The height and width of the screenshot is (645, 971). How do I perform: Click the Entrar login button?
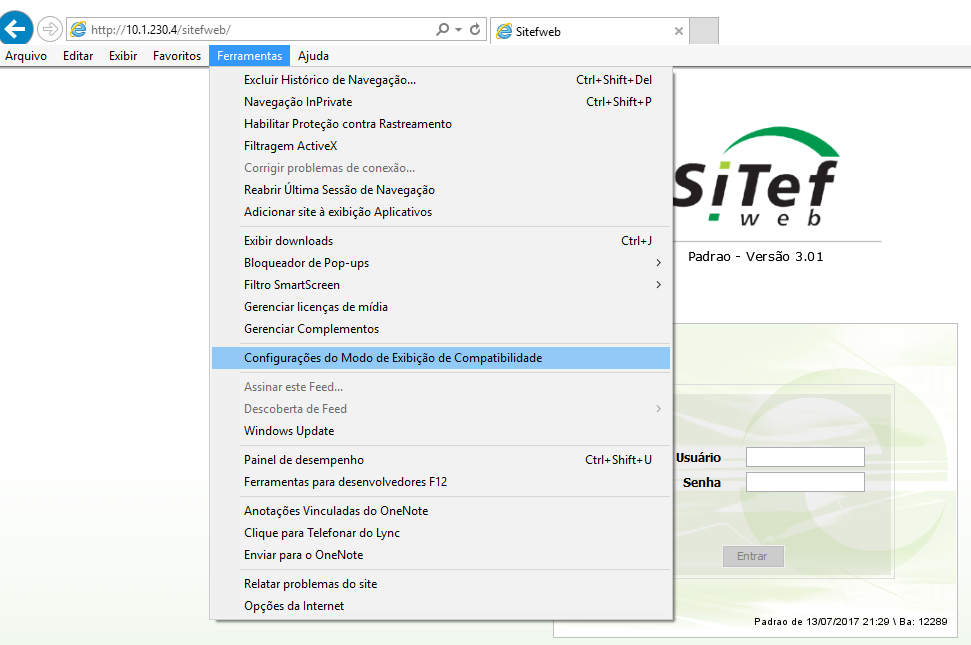pos(753,556)
